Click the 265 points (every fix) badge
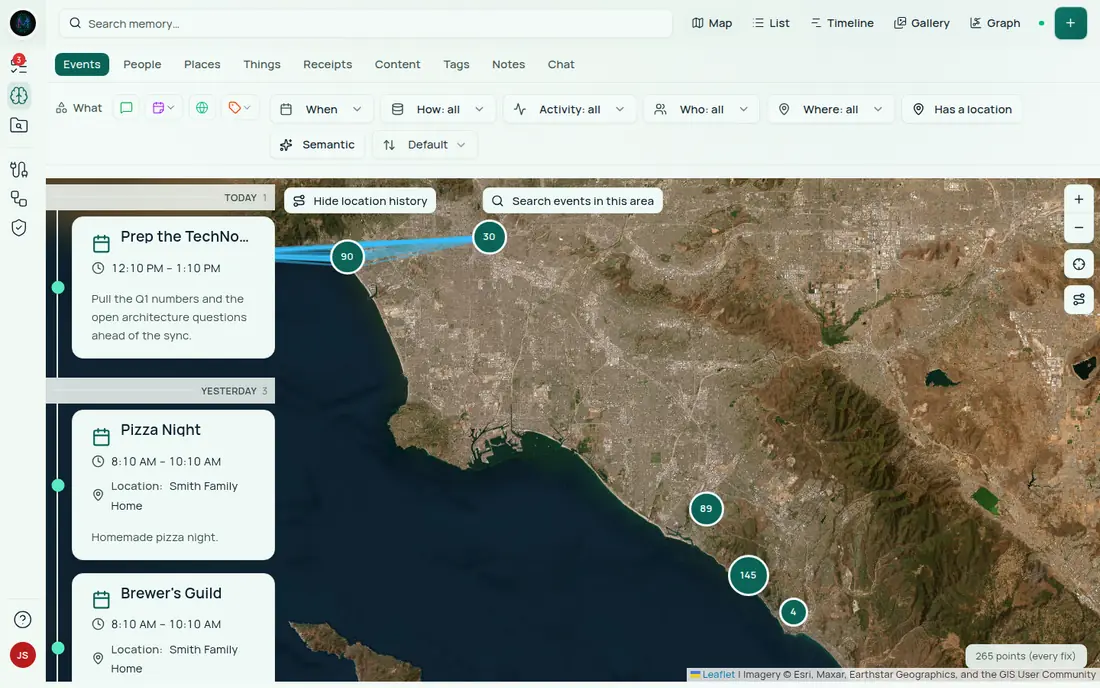 [x=1025, y=656]
